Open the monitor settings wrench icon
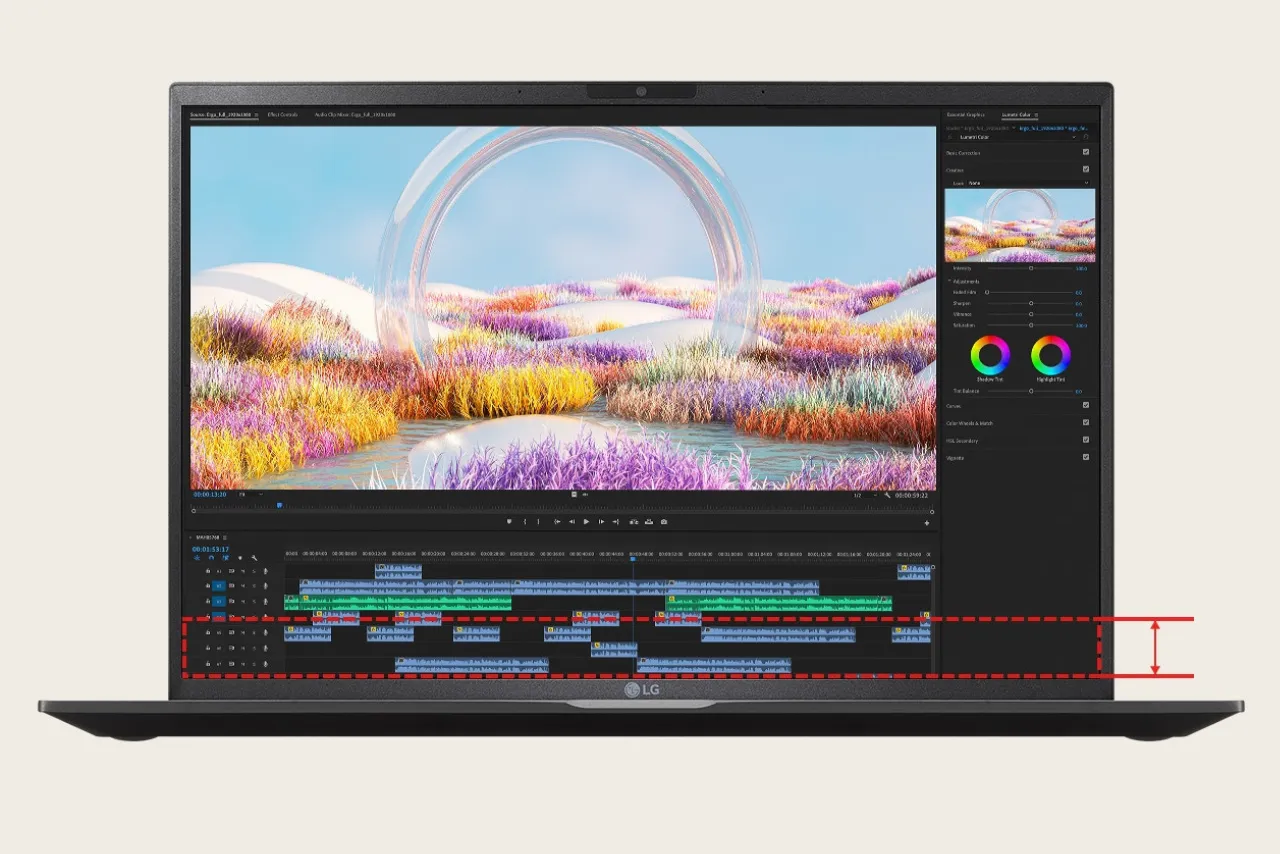This screenshot has height=854, width=1280. pyautogui.click(x=887, y=495)
